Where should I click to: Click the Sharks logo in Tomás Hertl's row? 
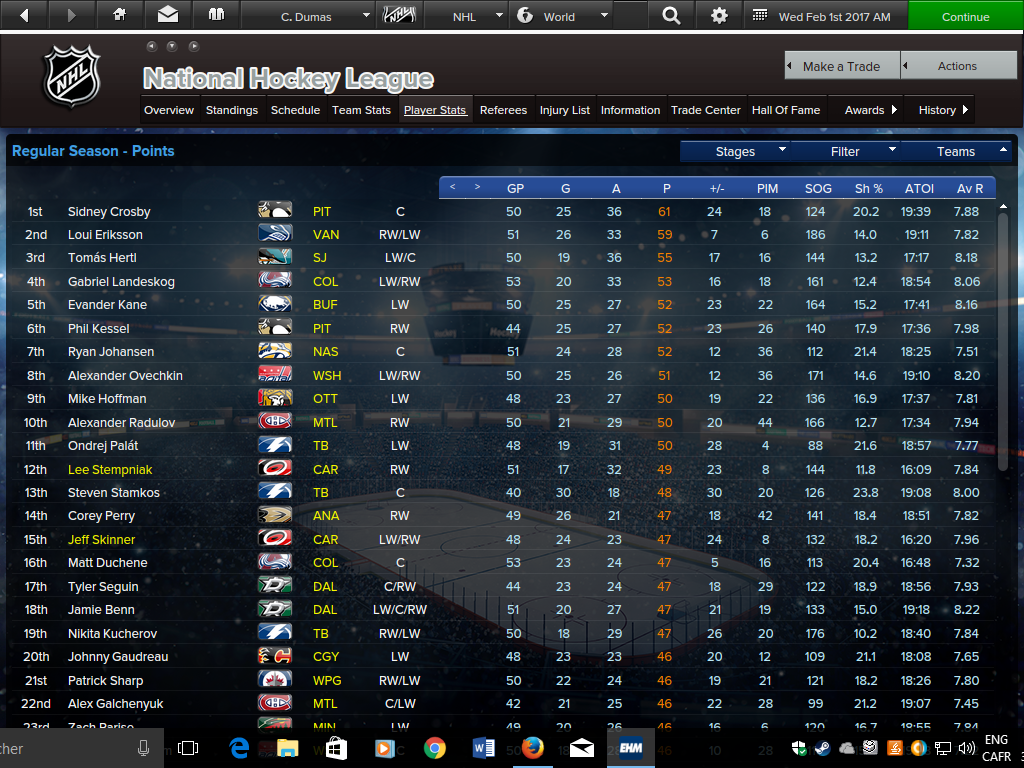pyautogui.click(x=275, y=257)
